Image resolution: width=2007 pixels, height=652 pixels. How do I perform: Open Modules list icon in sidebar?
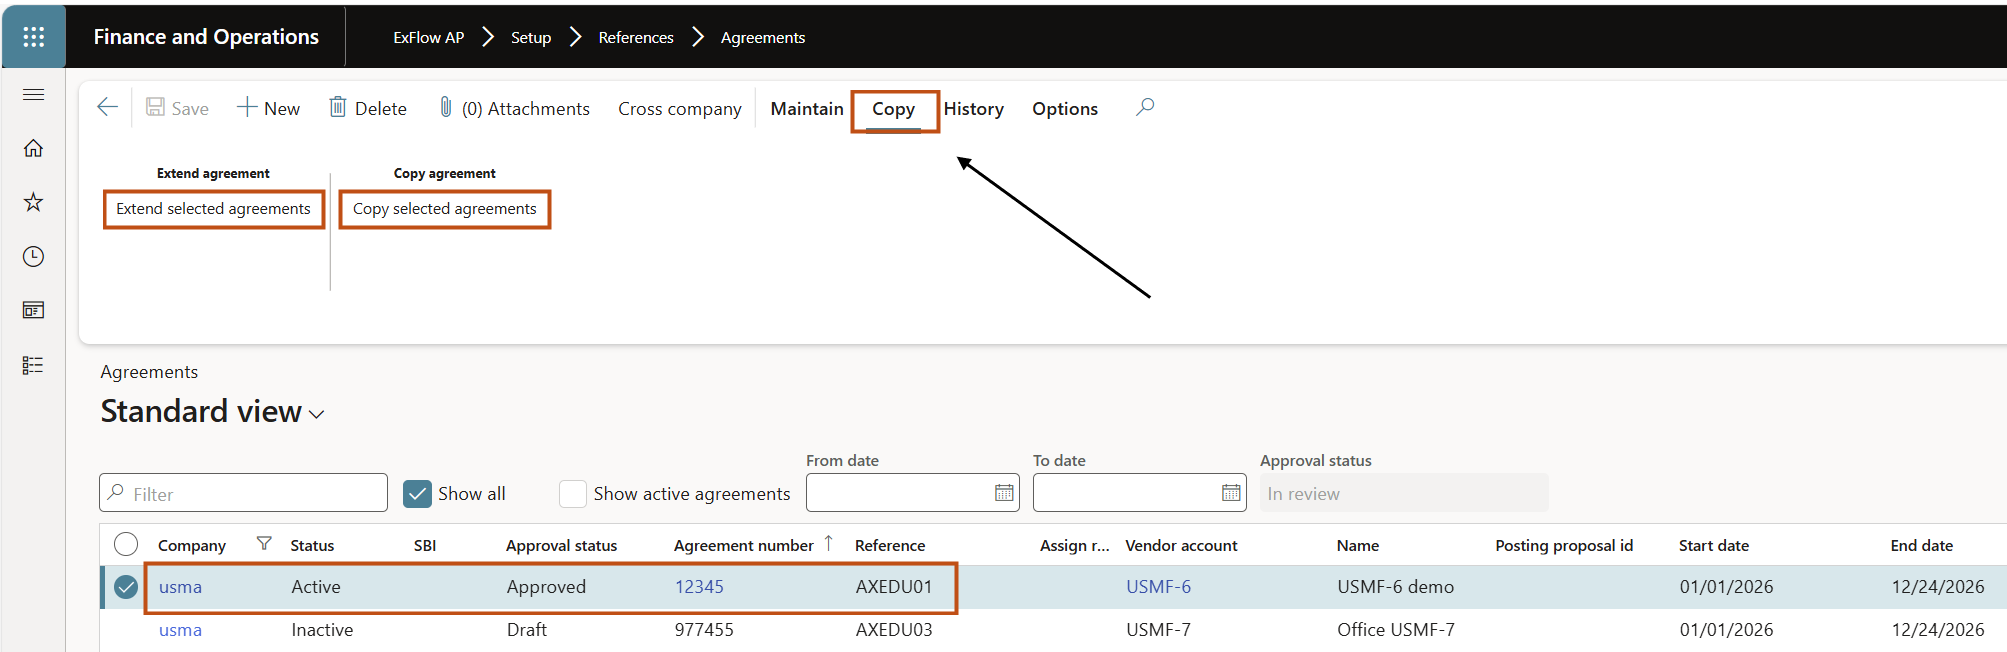33,365
